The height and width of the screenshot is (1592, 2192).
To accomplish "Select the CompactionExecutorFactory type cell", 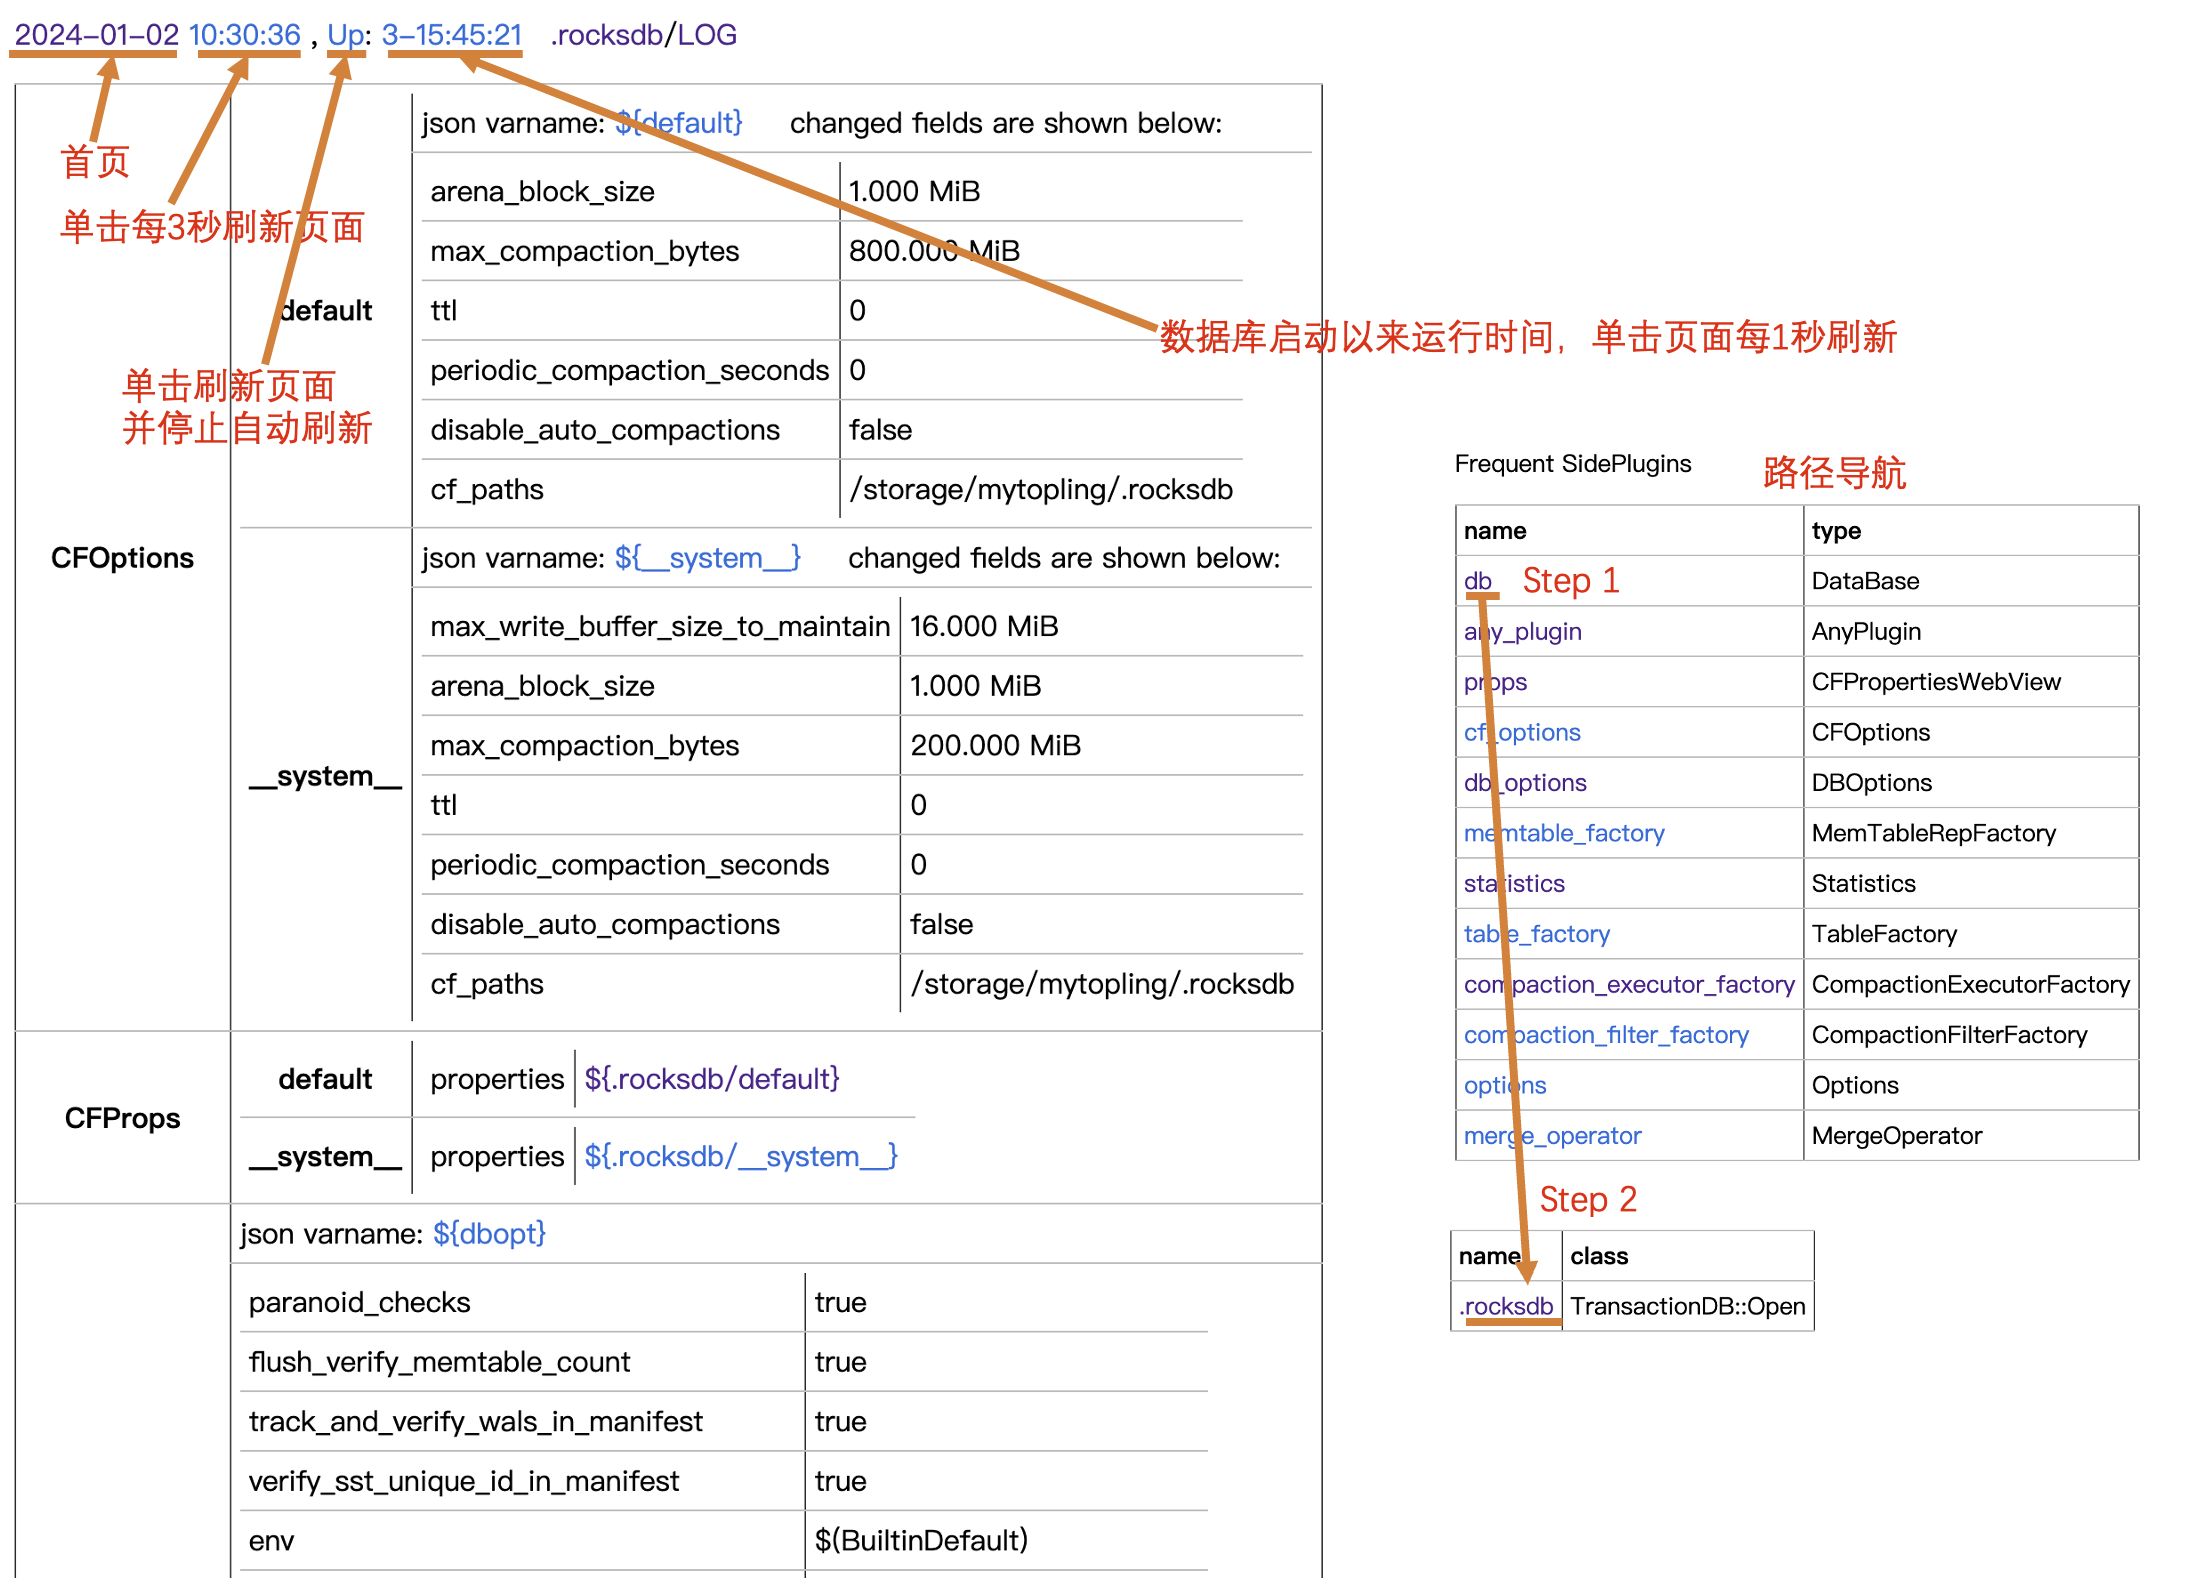I will [1970, 985].
